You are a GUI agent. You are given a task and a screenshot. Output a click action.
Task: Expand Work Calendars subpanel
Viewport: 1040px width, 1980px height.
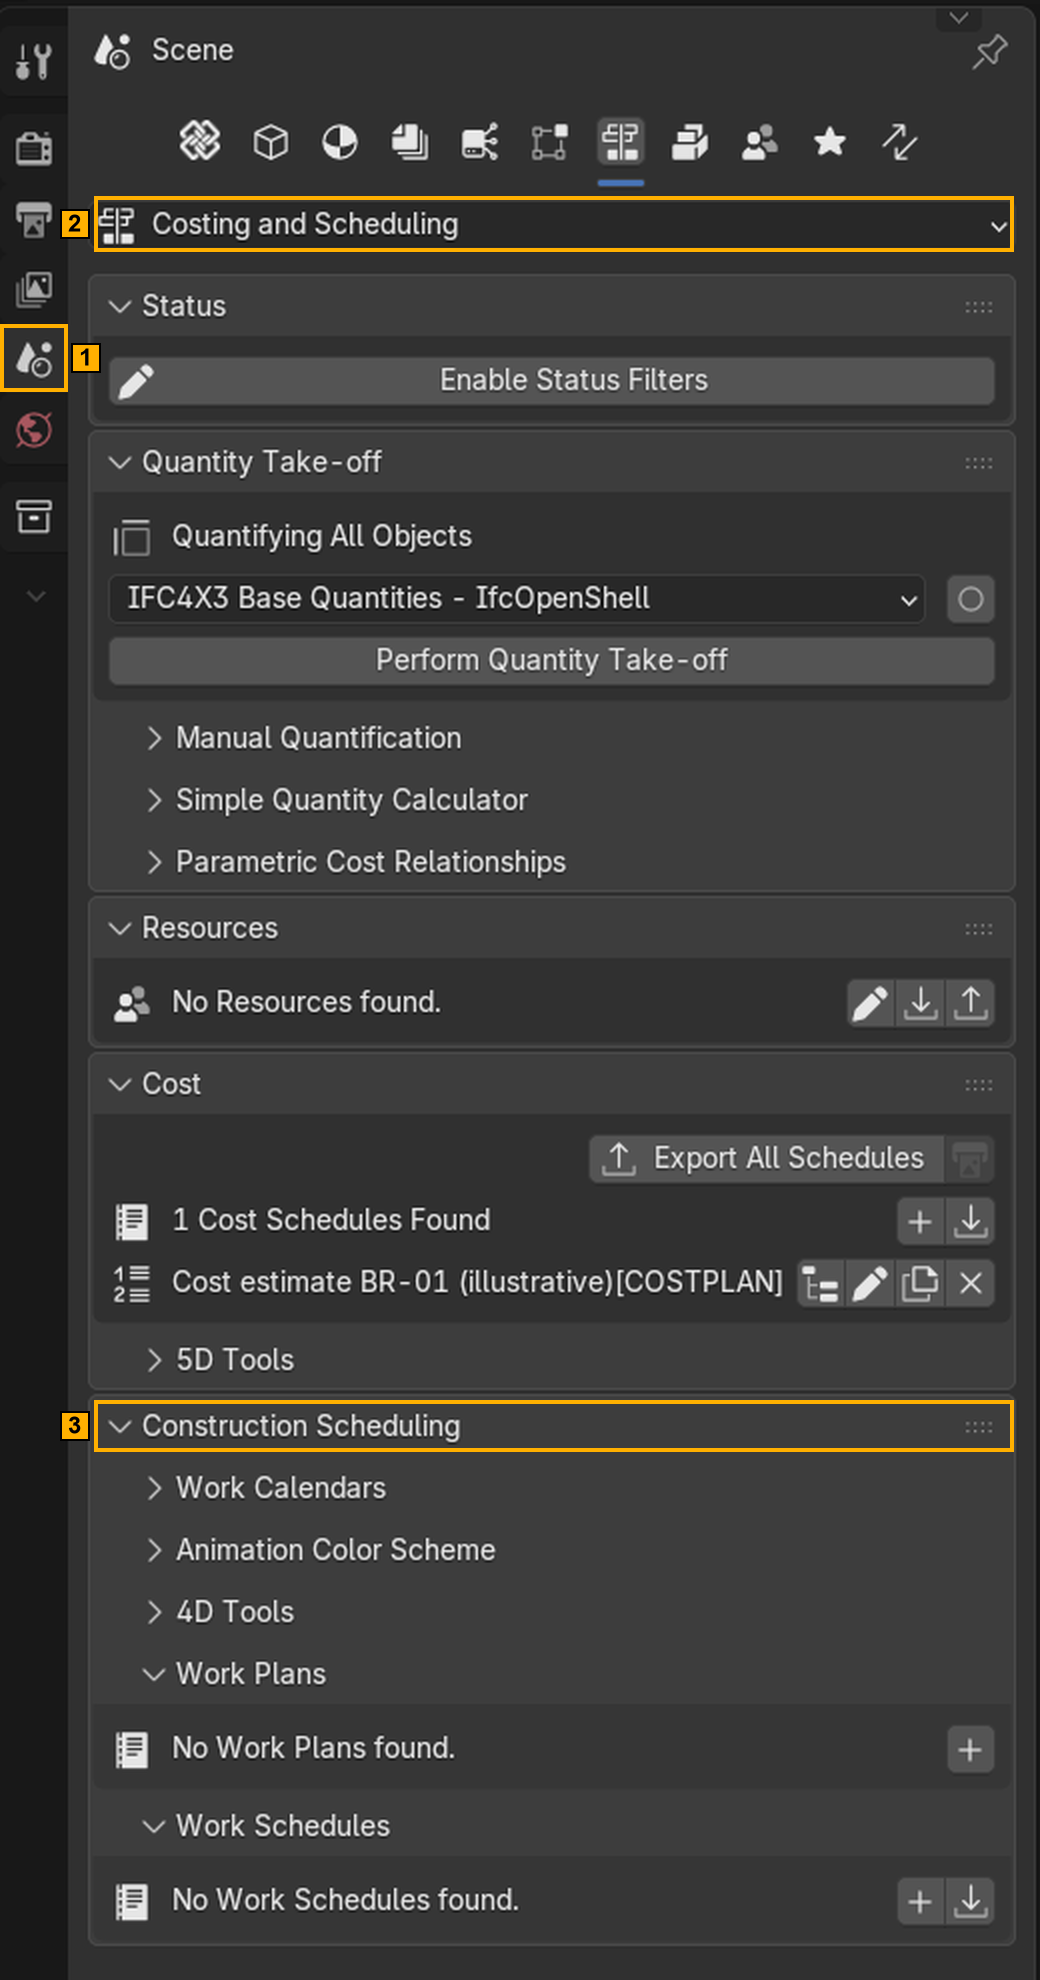pyautogui.click(x=266, y=1488)
